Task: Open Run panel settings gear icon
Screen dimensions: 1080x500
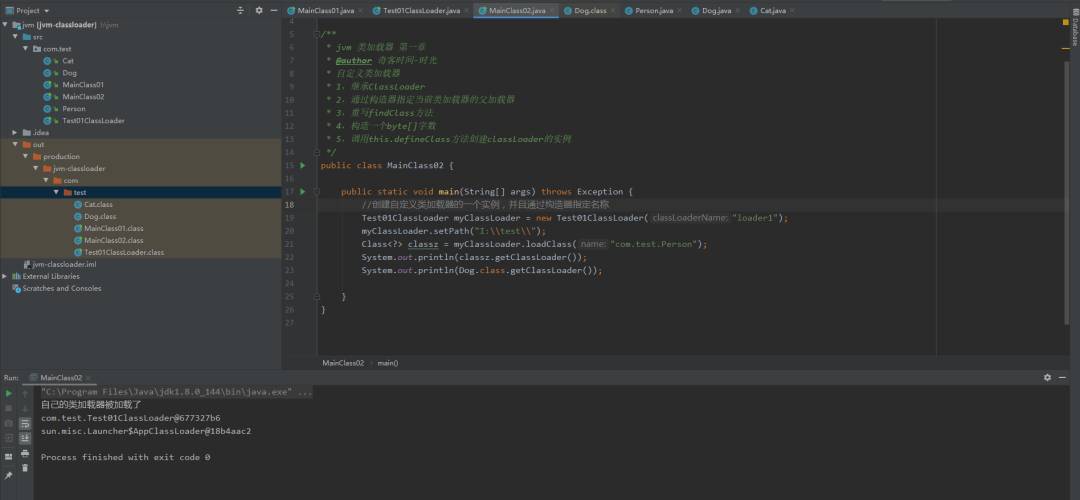Action: point(1048,377)
